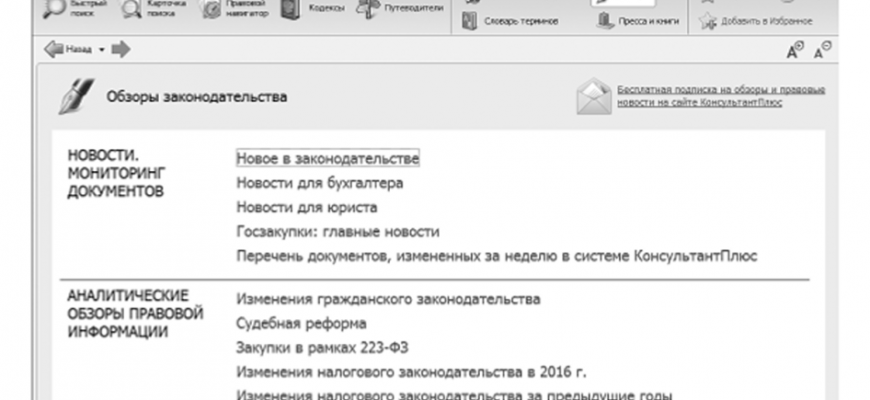Screen dimensions: 870x400
Task: Open Путеводители guides
Action: click(399, 8)
